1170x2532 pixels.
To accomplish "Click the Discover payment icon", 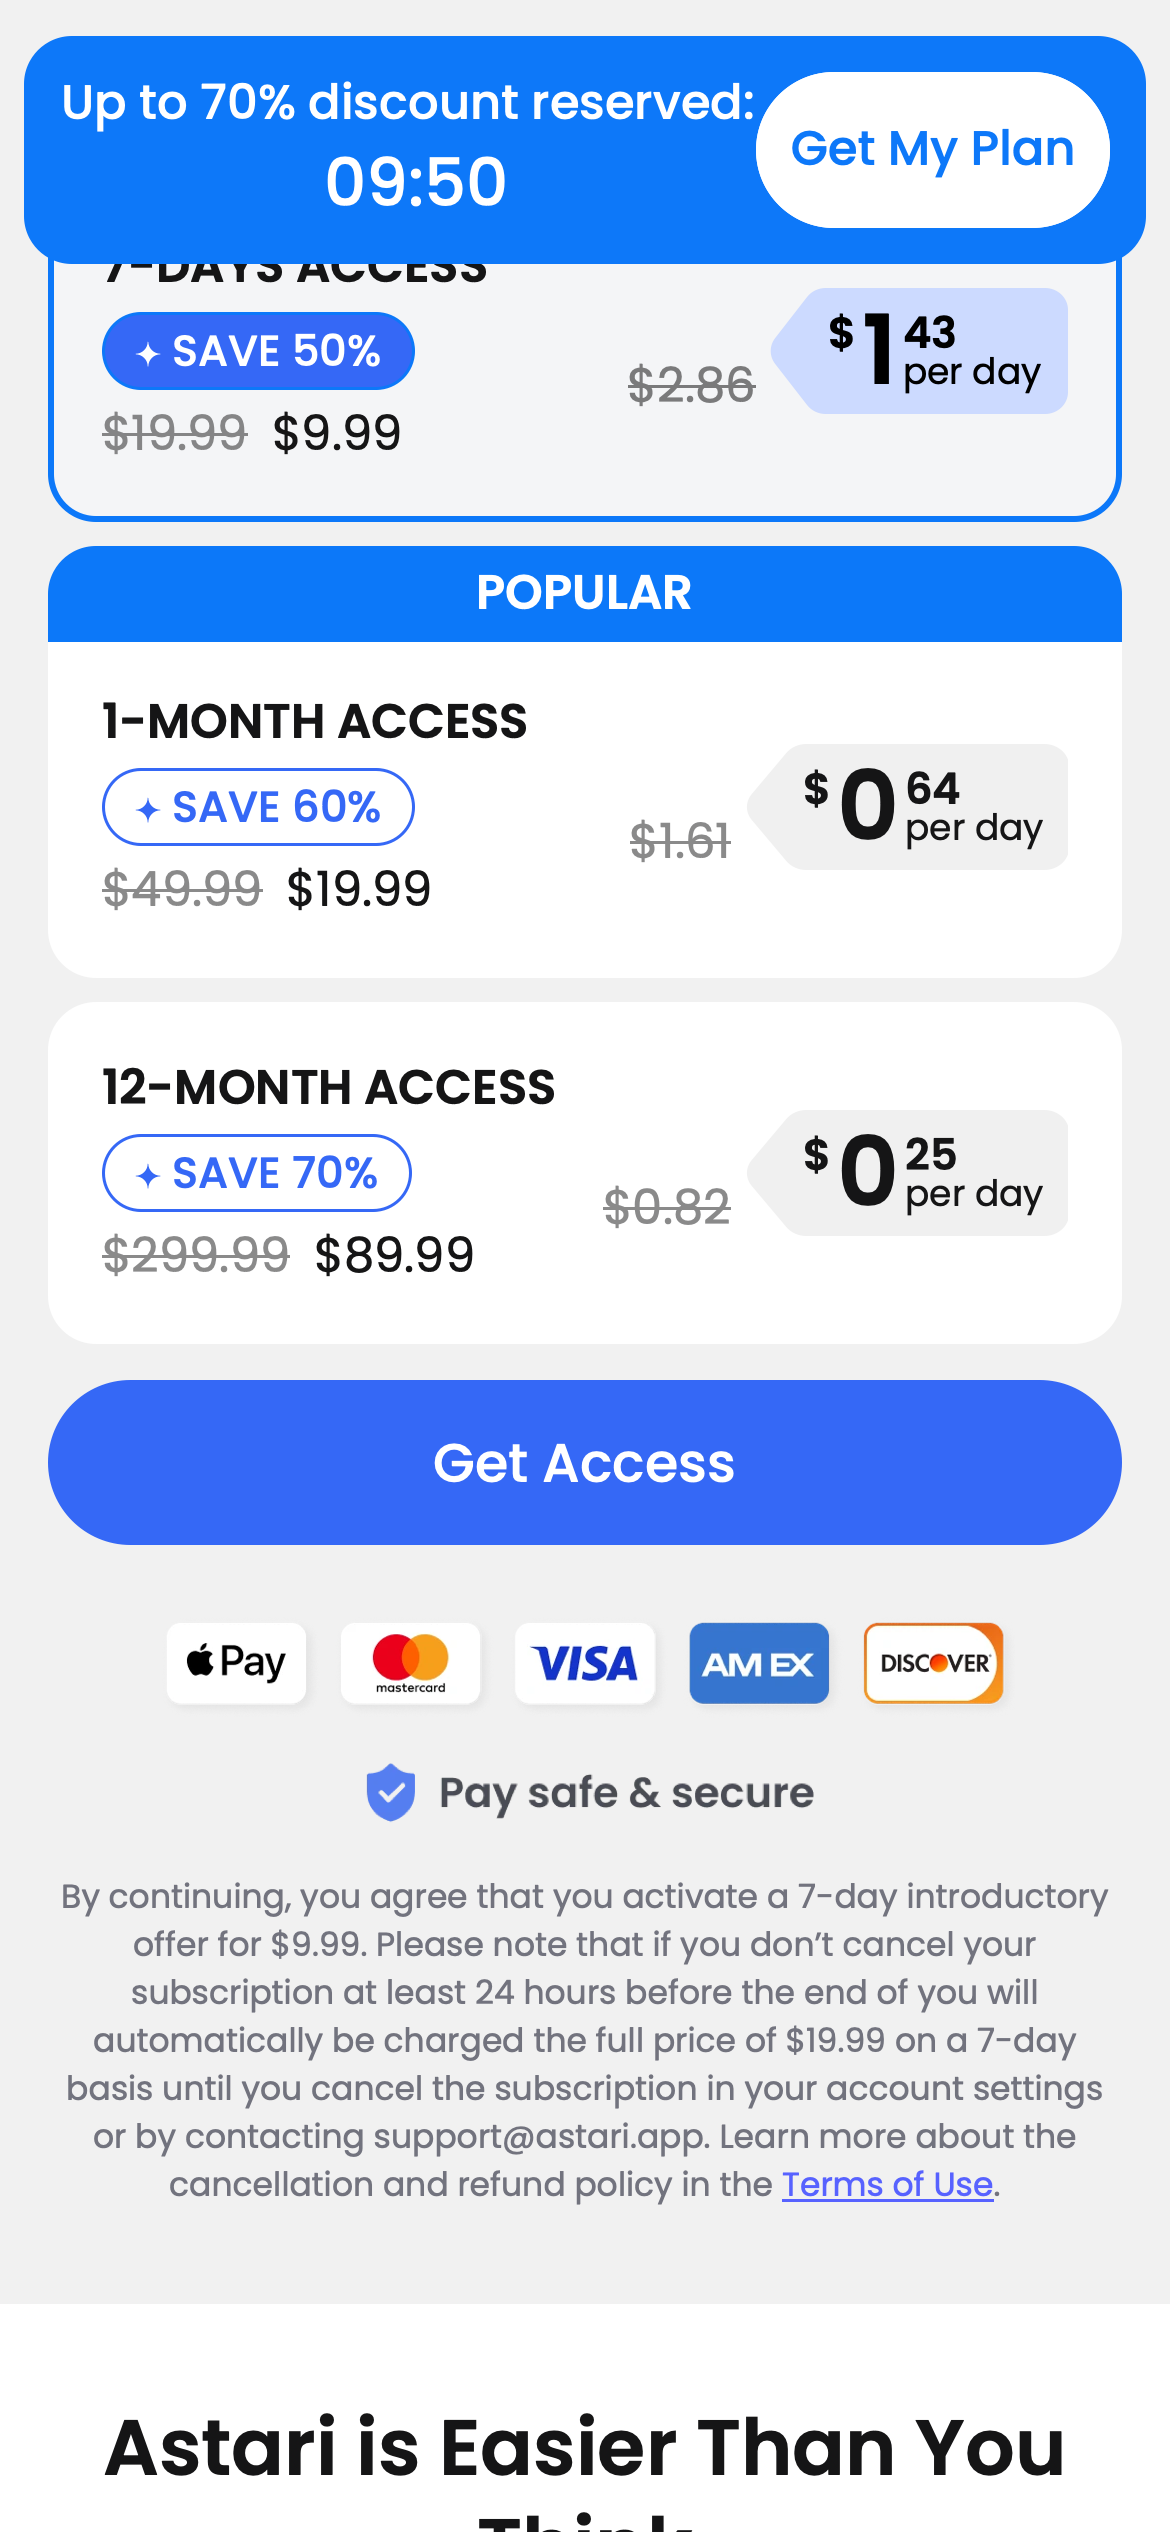I will click(x=933, y=1663).
